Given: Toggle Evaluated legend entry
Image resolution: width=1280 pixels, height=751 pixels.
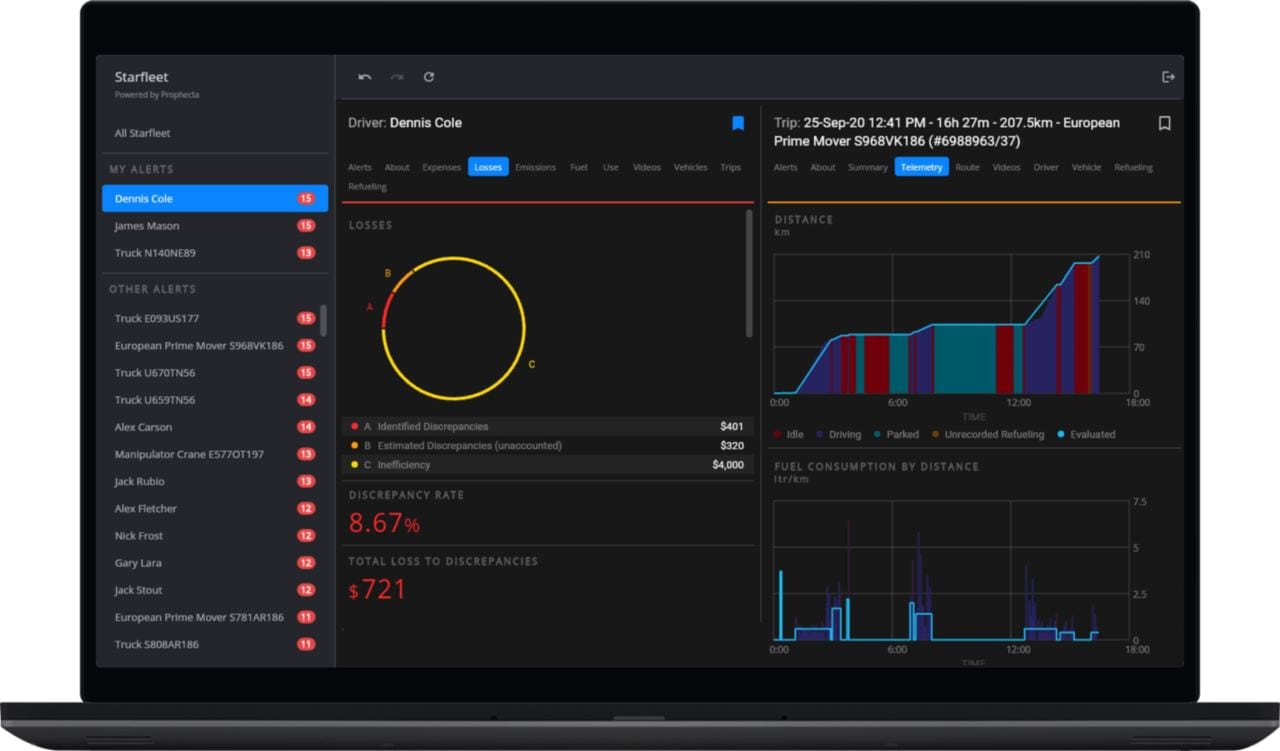Looking at the screenshot, I should 1086,434.
